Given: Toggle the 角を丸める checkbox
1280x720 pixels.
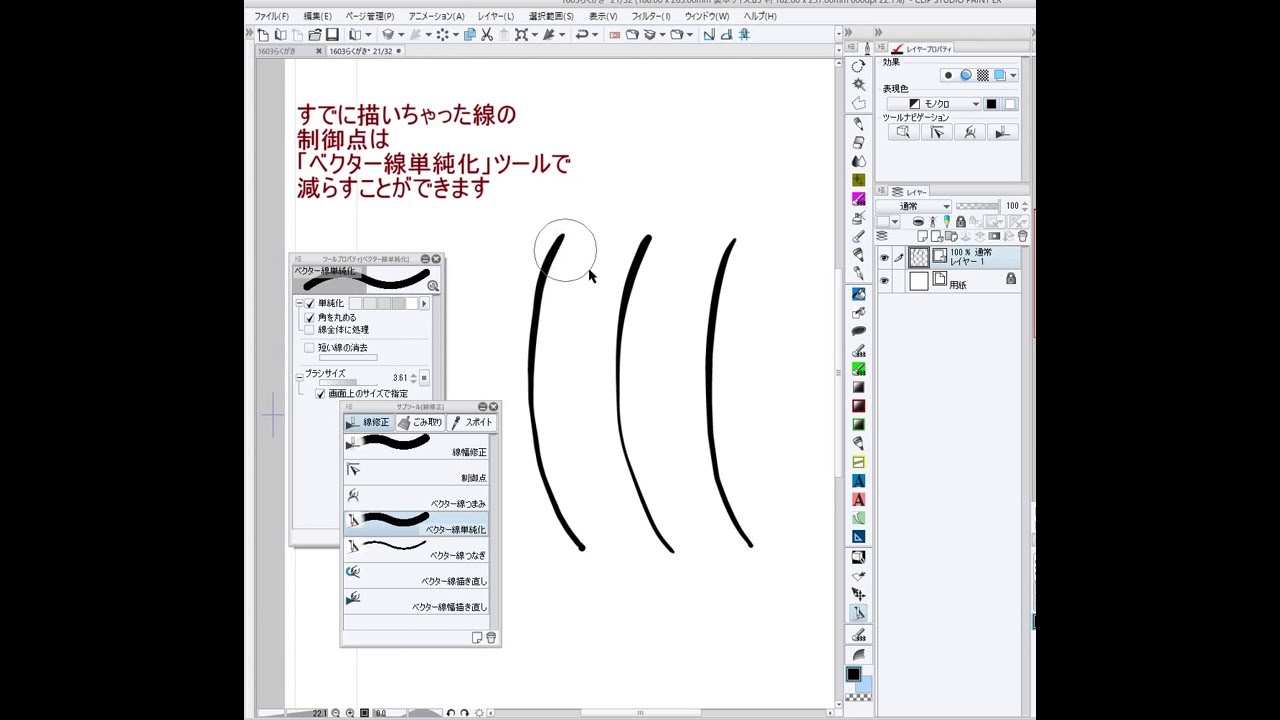Looking at the screenshot, I should pyautogui.click(x=310, y=317).
